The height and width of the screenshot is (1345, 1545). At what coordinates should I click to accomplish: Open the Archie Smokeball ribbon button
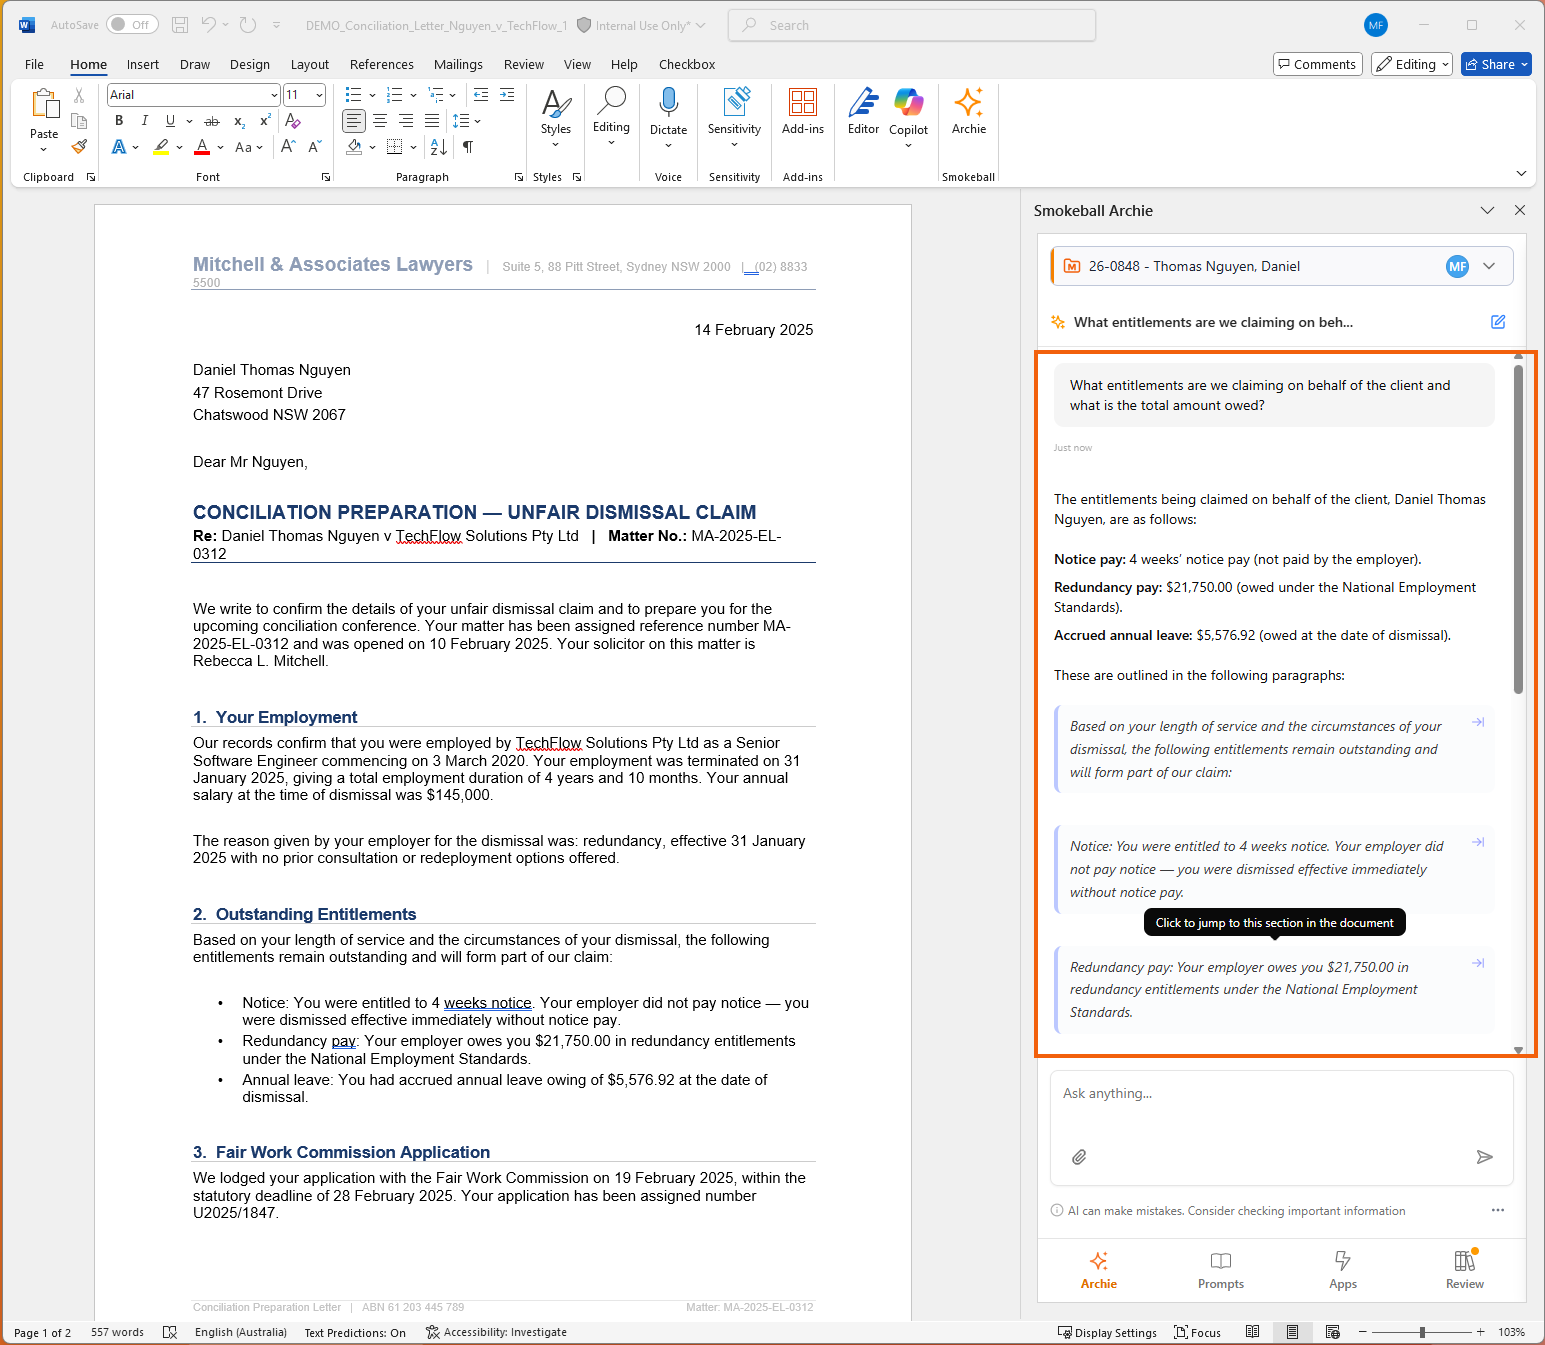[968, 111]
